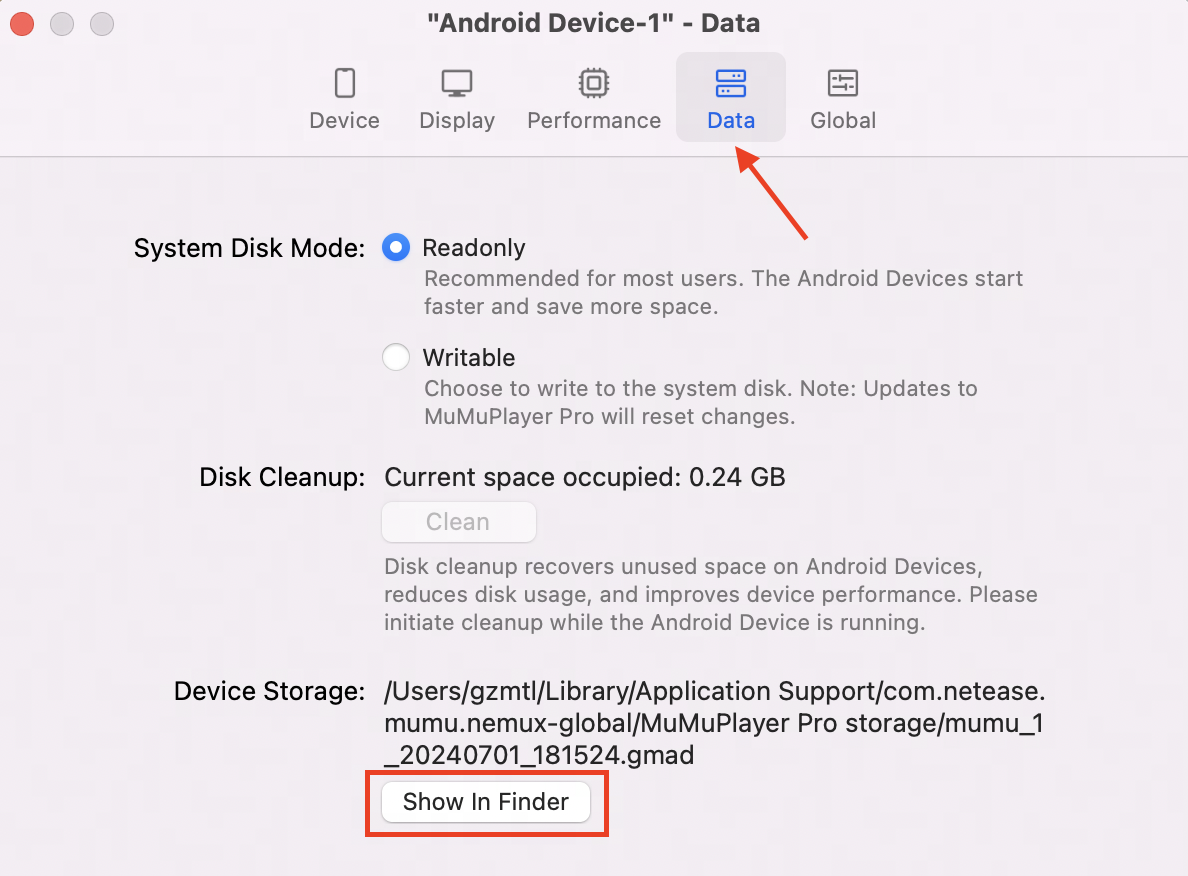This screenshot has height=876, width=1188.
Task: Click the "Android Device-1" - Data window title
Action: (x=593, y=23)
